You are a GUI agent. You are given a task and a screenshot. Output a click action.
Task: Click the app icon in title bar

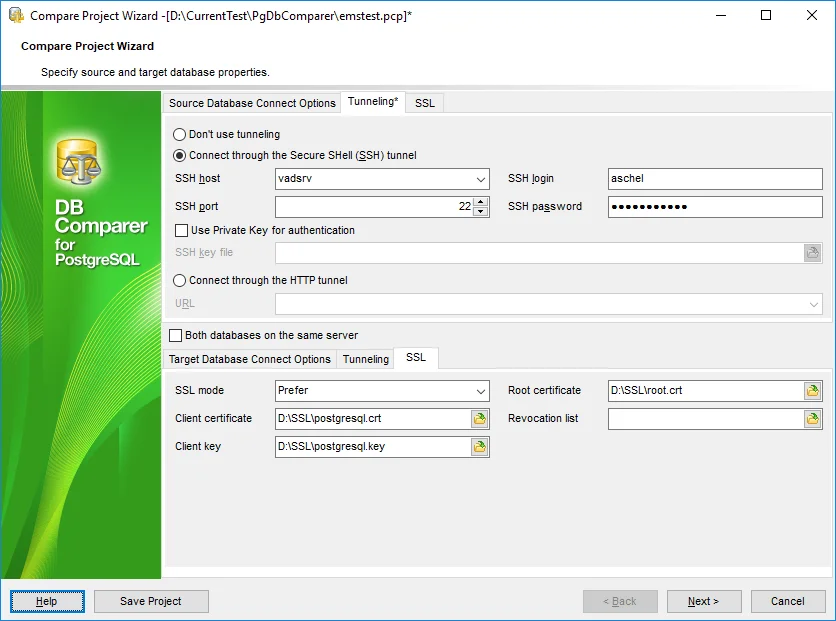tap(15, 15)
